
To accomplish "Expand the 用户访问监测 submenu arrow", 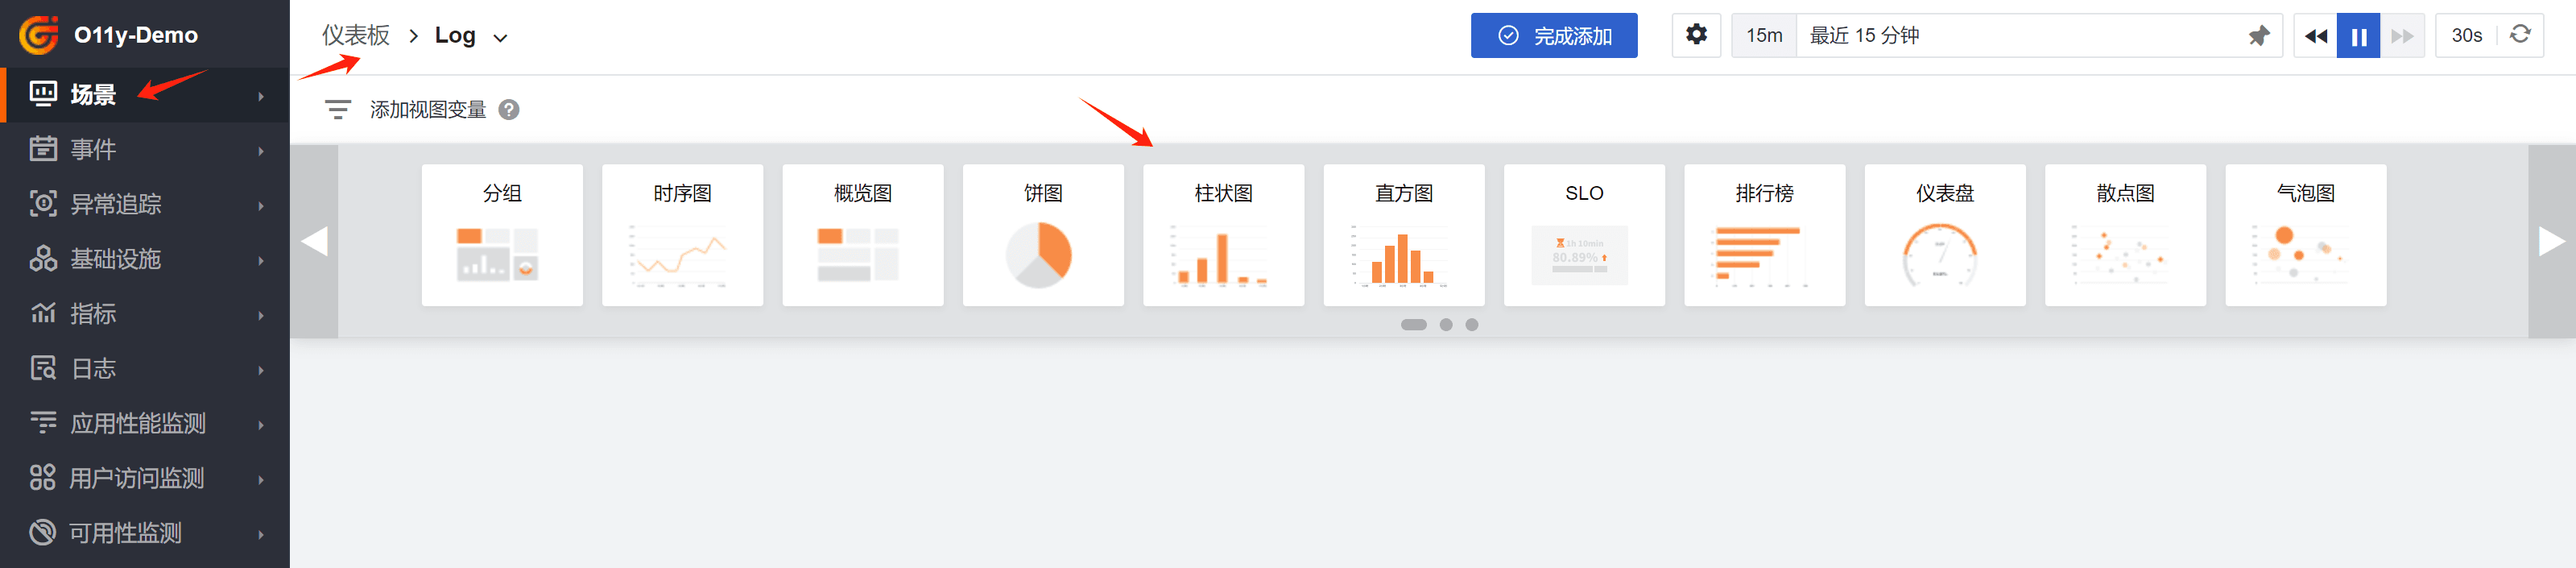I will click(x=261, y=480).
